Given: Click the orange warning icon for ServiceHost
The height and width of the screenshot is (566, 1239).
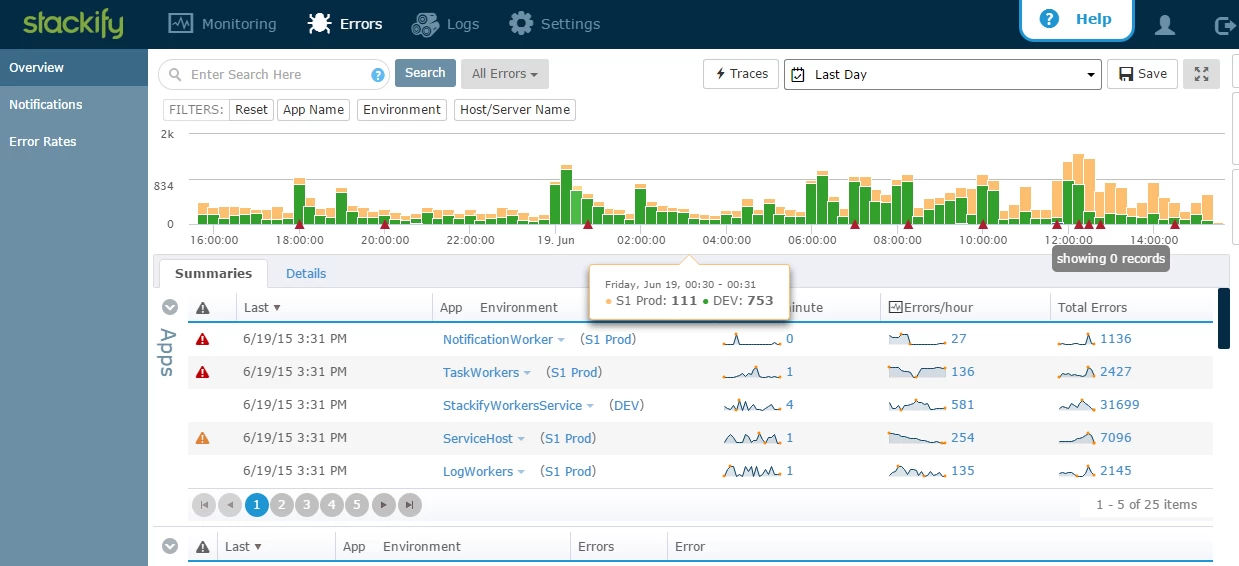Looking at the screenshot, I should coord(202,438).
